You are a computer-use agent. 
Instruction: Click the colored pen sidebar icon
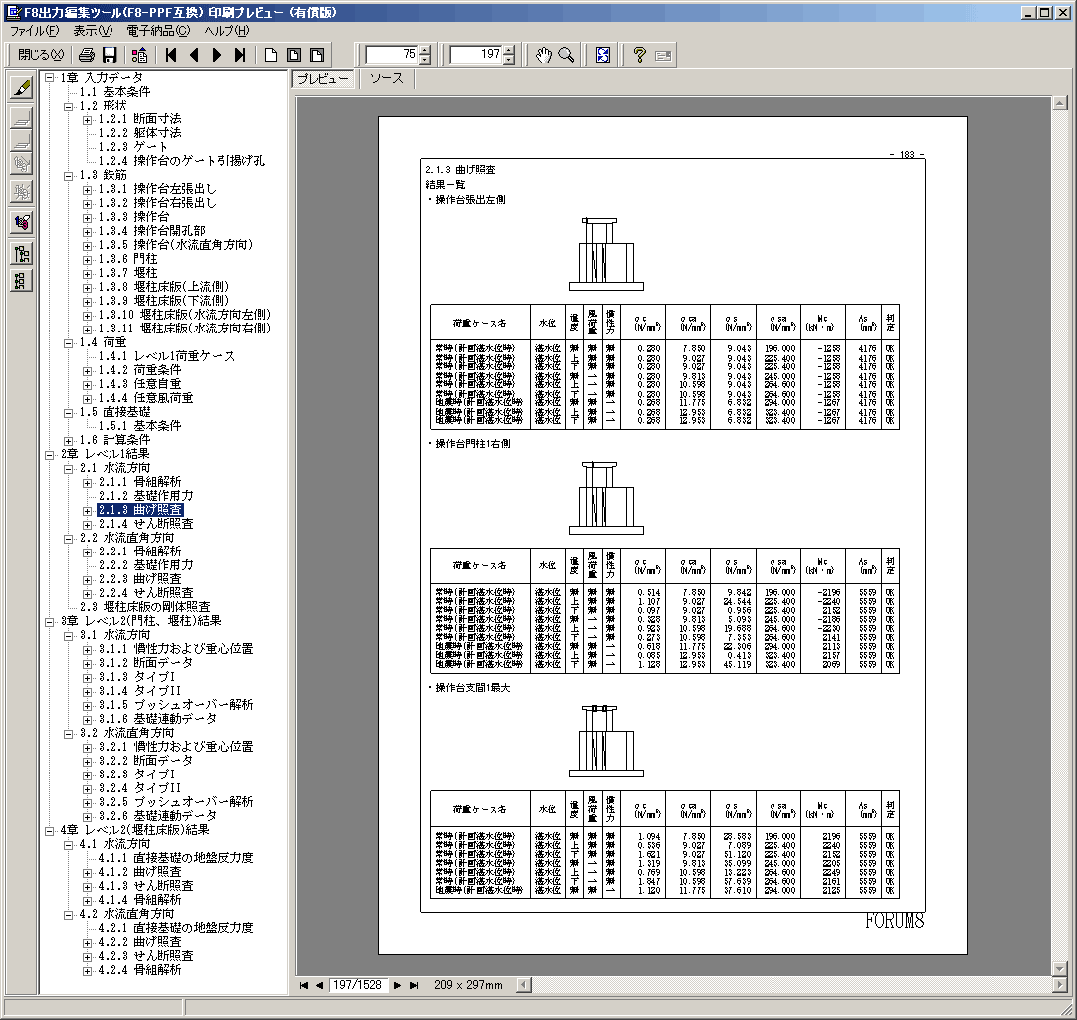(x=22, y=223)
